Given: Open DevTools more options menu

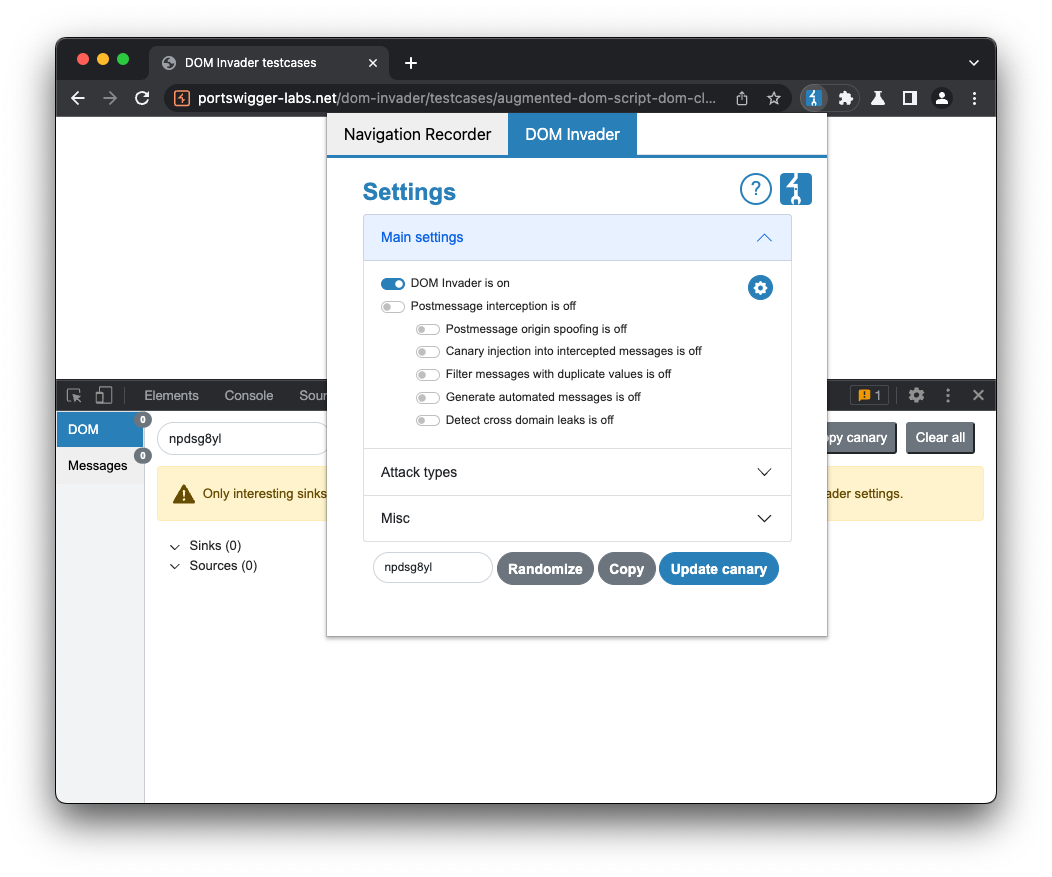Looking at the screenshot, I should 947,396.
